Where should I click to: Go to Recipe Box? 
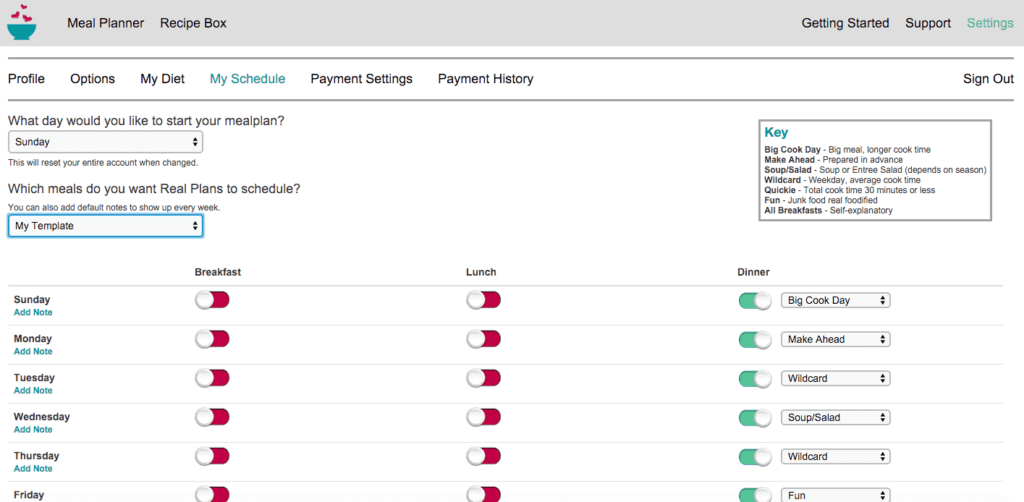click(x=193, y=23)
